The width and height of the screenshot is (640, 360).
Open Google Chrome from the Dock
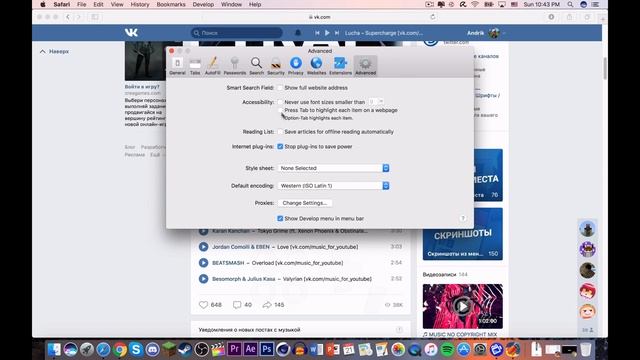pyautogui.click(x=120, y=349)
